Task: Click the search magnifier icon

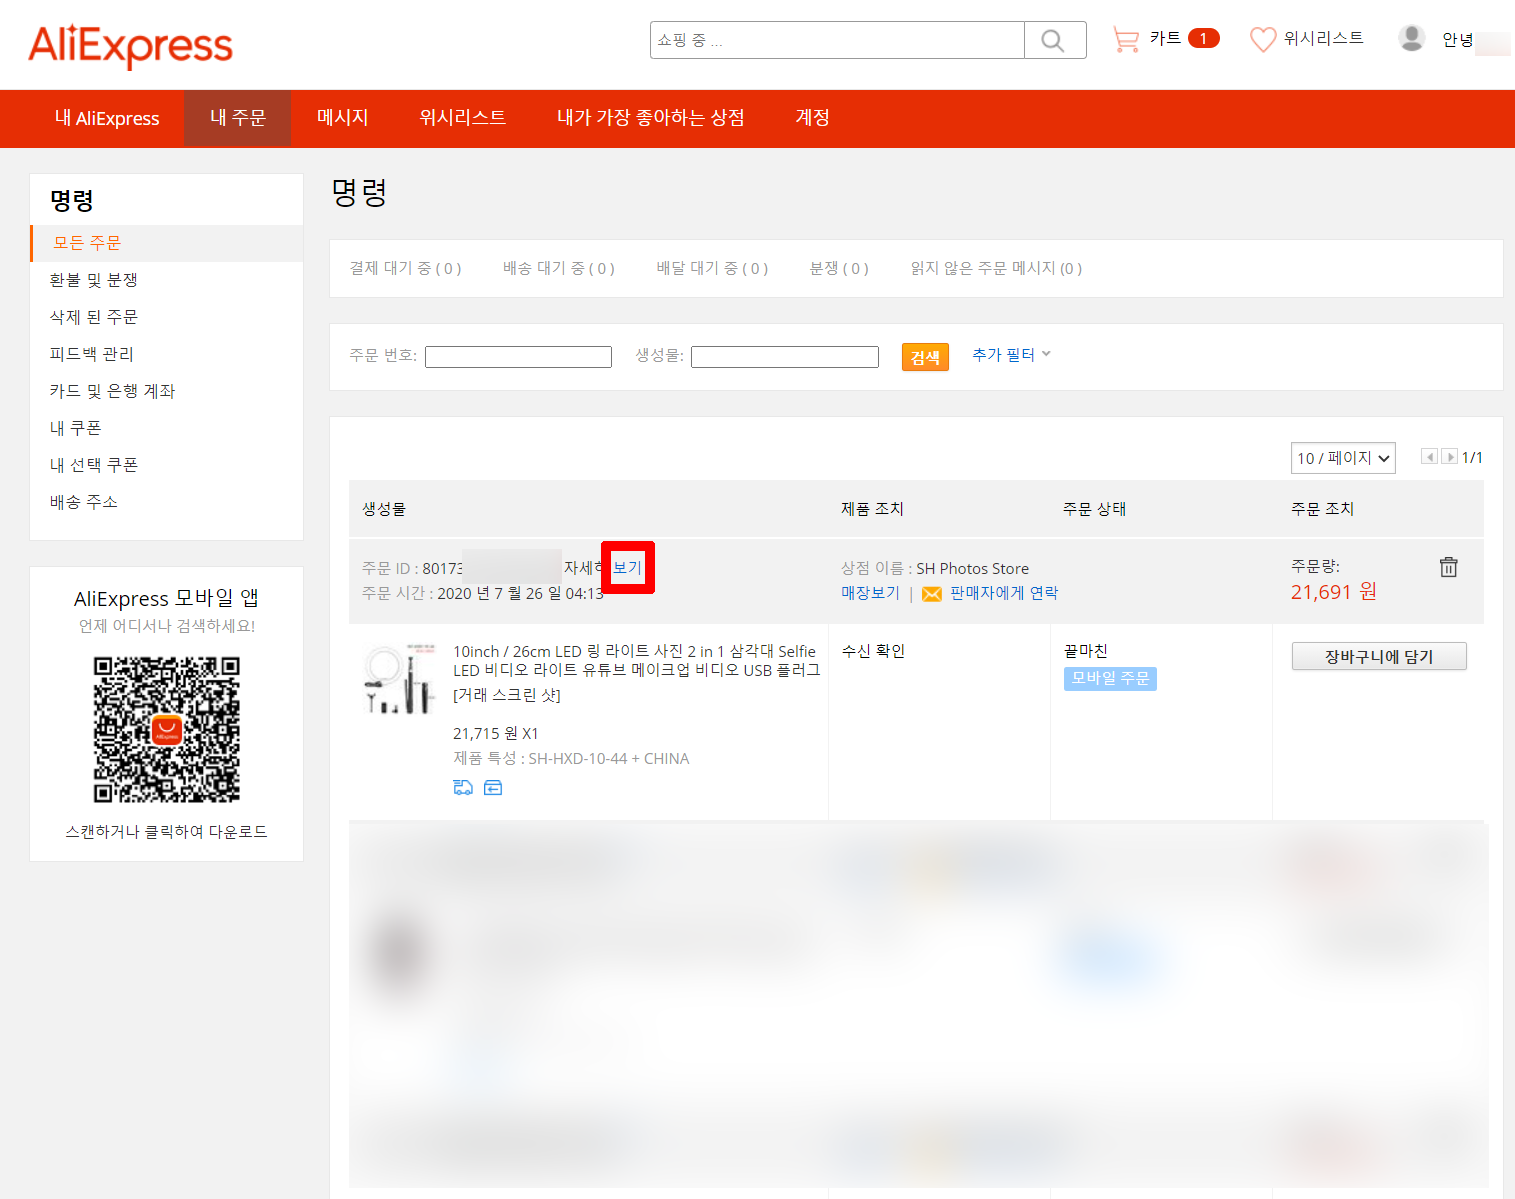Action: tap(1054, 40)
